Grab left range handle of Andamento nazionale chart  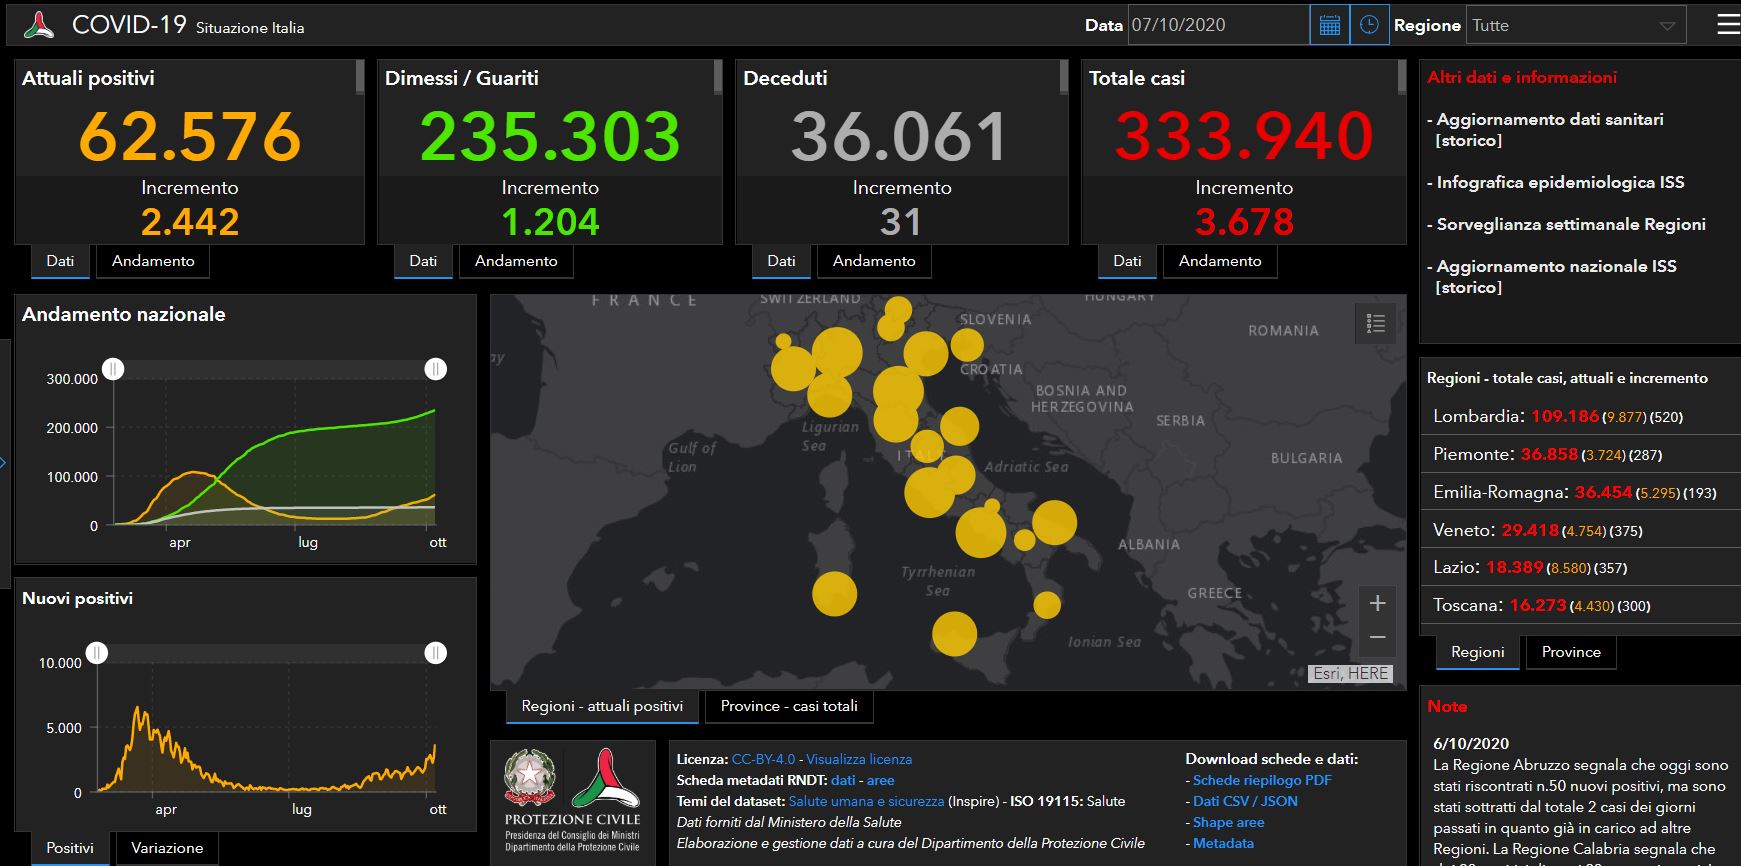tap(114, 369)
